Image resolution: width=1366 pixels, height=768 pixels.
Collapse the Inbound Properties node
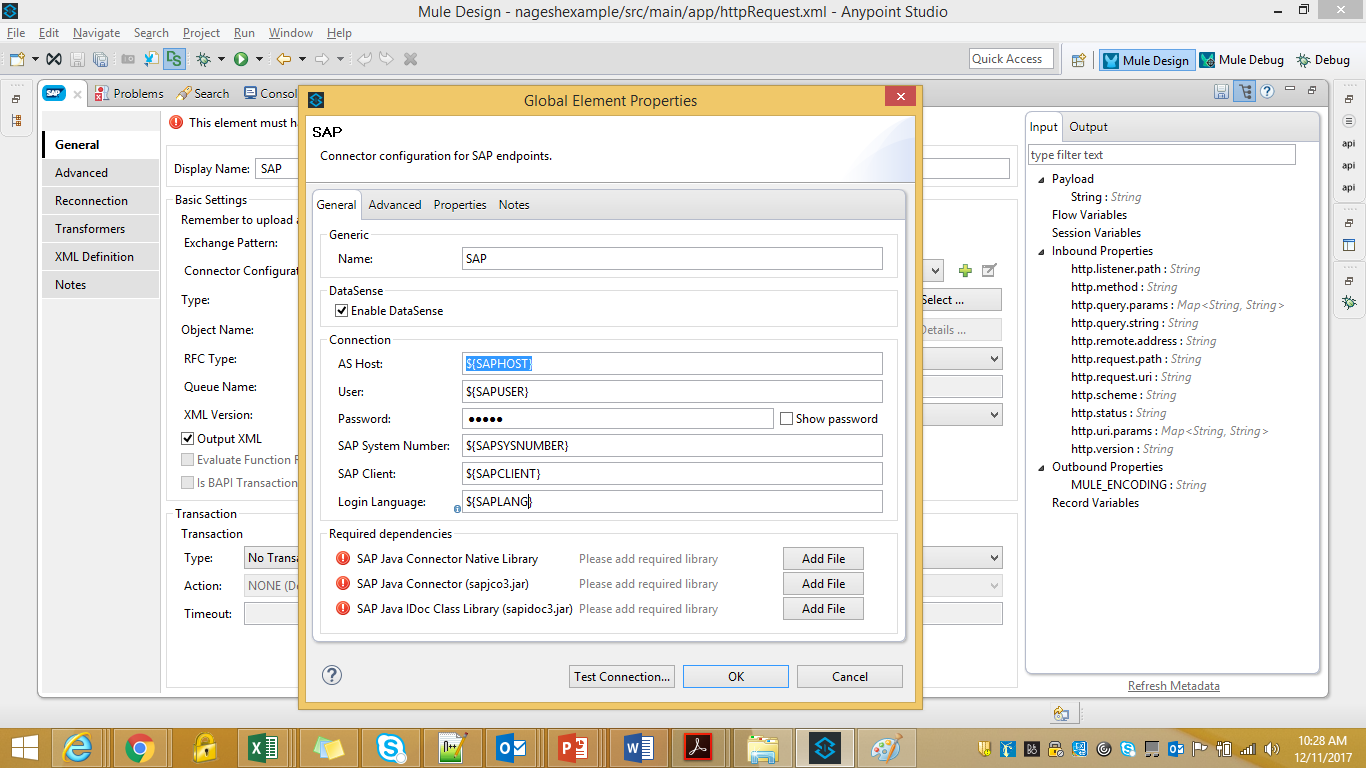[1041, 252]
